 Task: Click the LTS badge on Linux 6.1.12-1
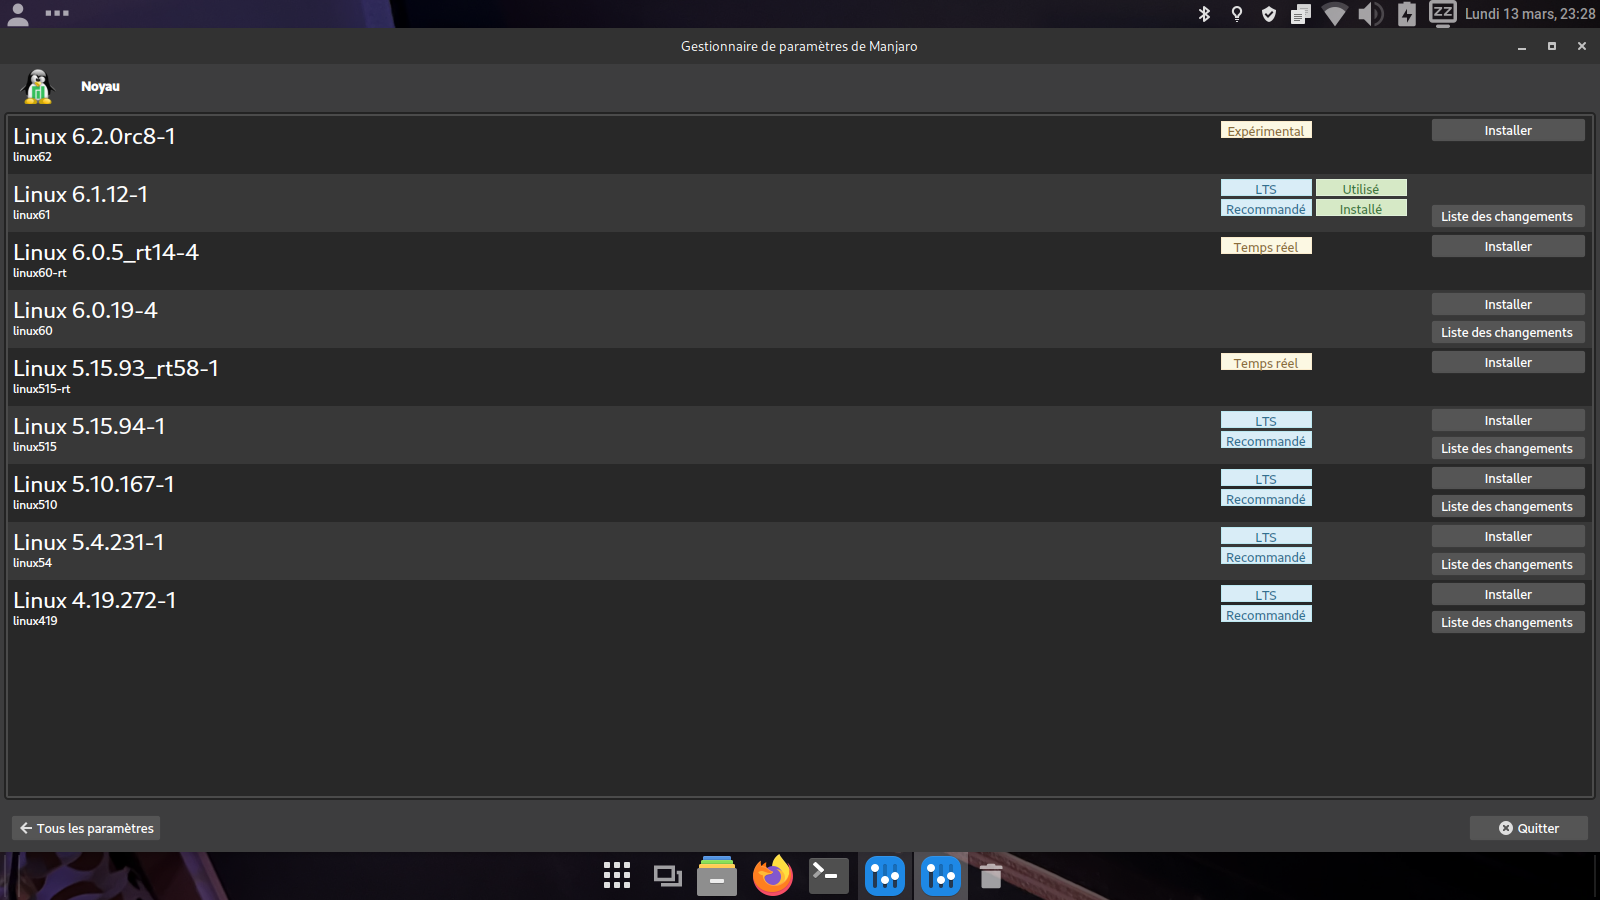click(1266, 189)
